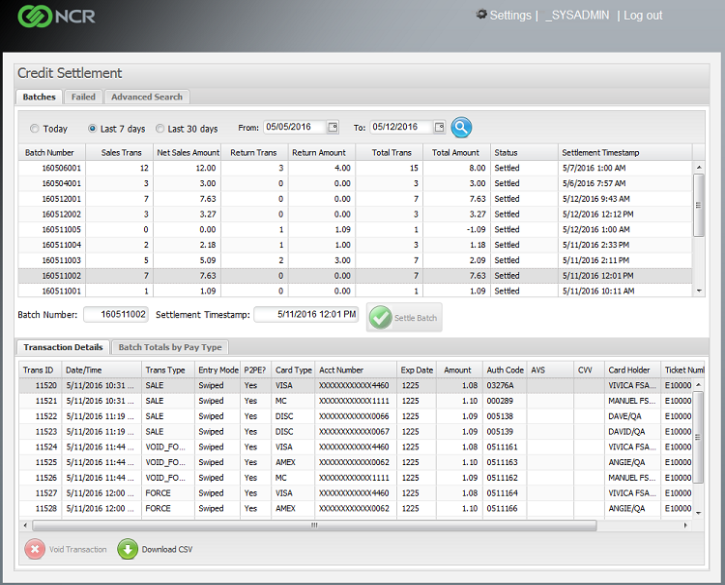Select the Last 7 days option

tap(93, 129)
